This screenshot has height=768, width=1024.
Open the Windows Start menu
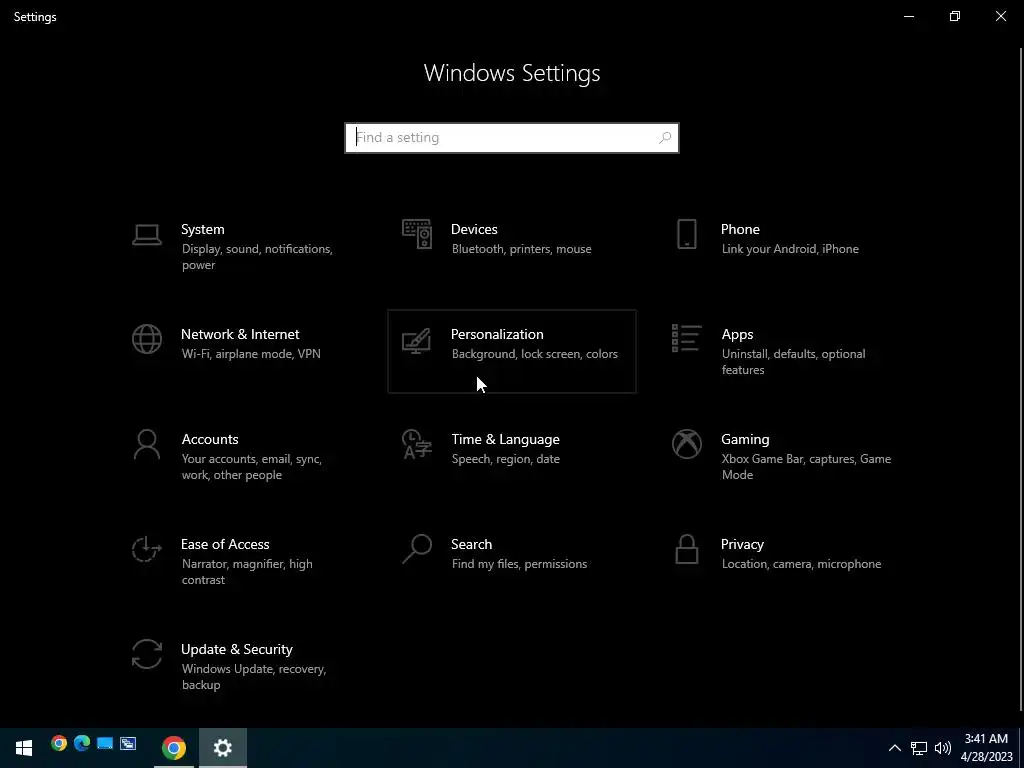[24, 748]
